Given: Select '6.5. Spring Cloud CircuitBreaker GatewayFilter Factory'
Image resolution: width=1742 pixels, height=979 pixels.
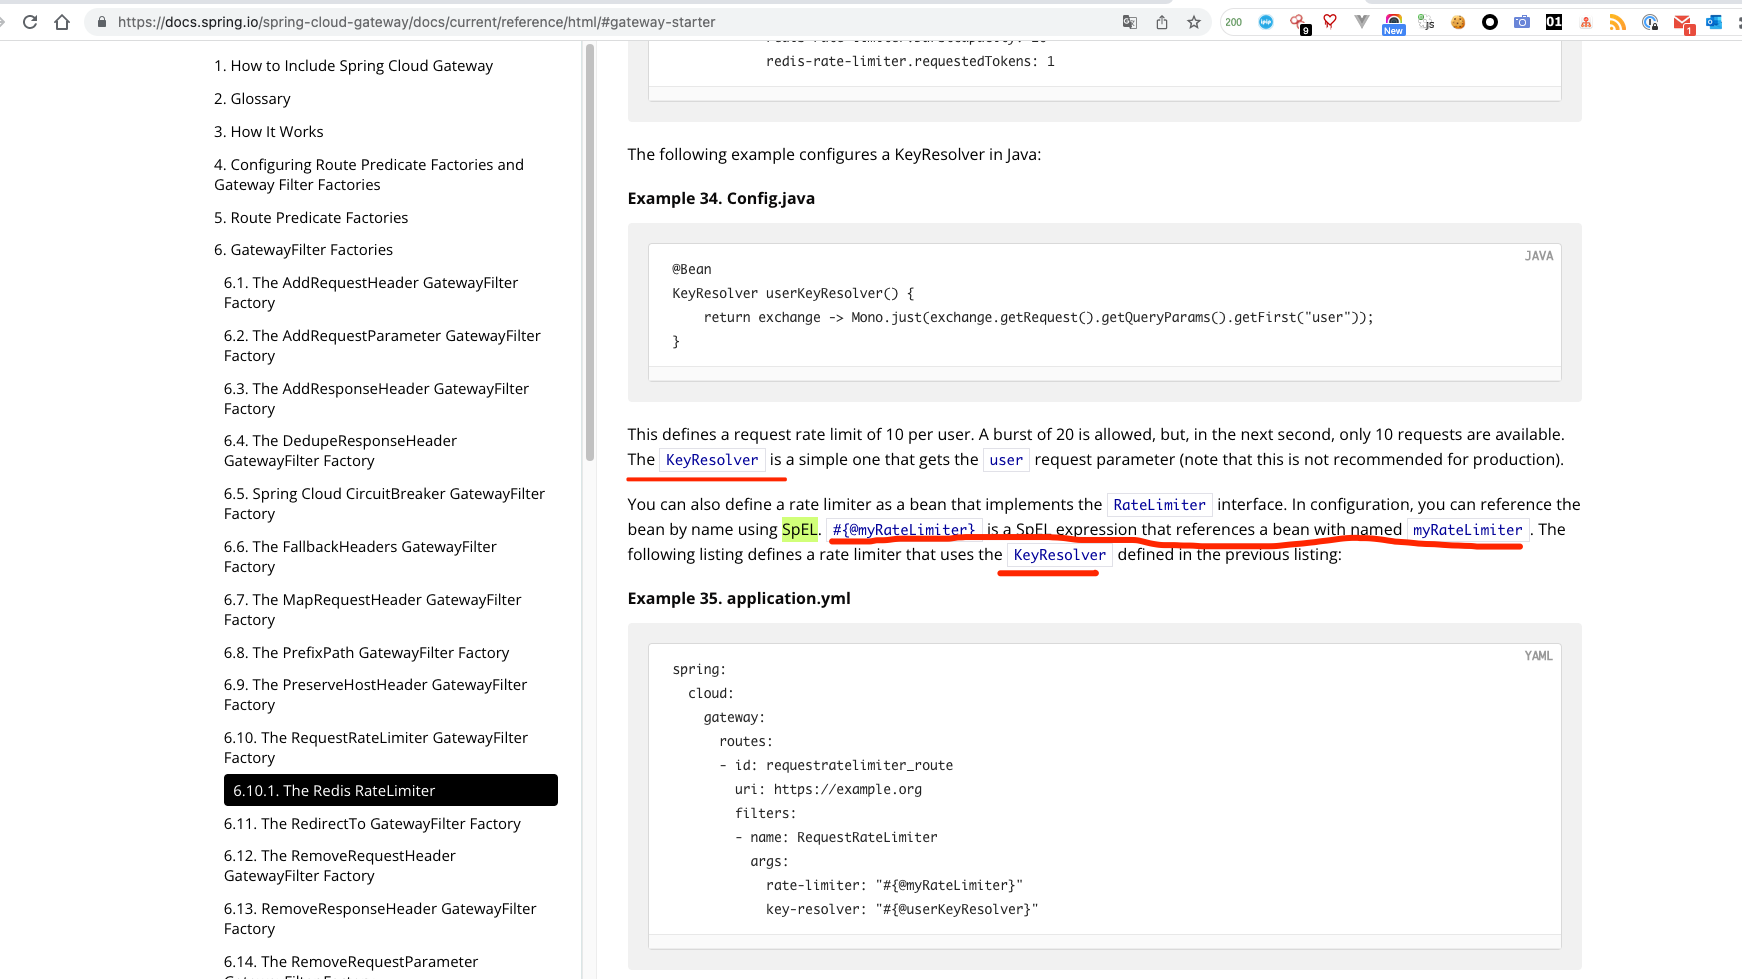Looking at the screenshot, I should click(x=384, y=504).
